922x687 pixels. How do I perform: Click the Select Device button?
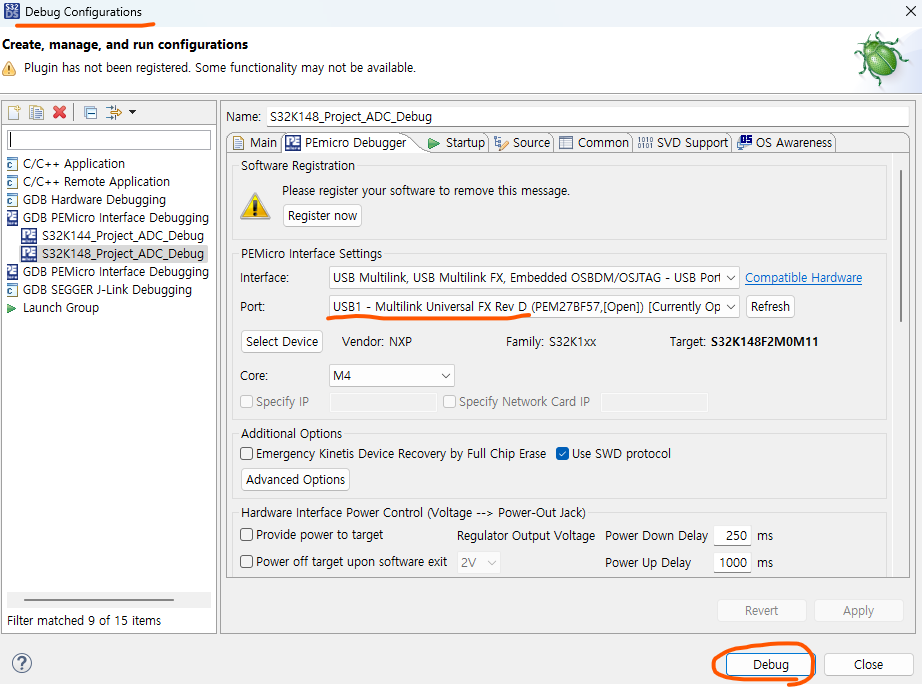(x=282, y=342)
